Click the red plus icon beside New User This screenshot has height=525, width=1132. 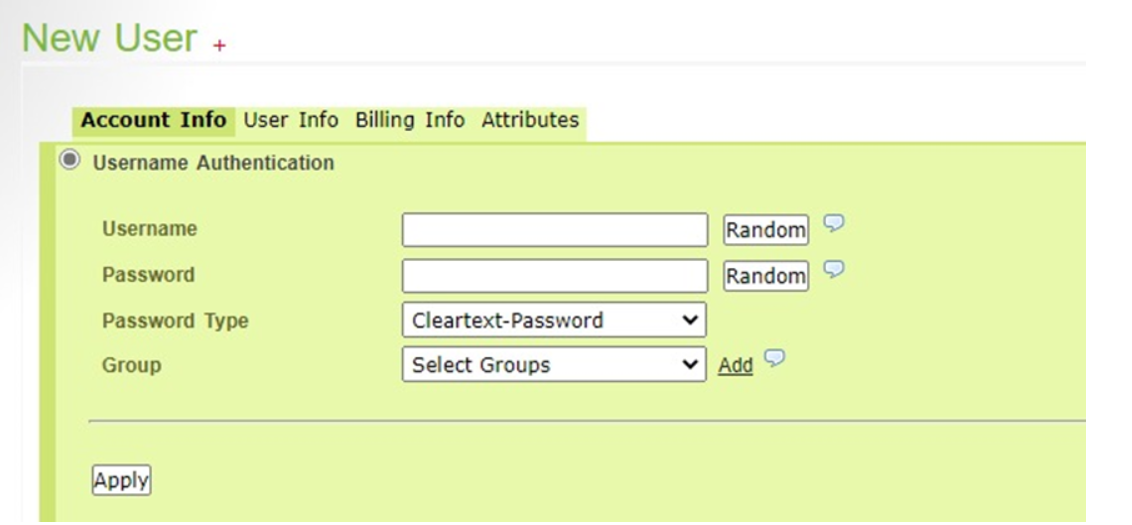tap(219, 45)
